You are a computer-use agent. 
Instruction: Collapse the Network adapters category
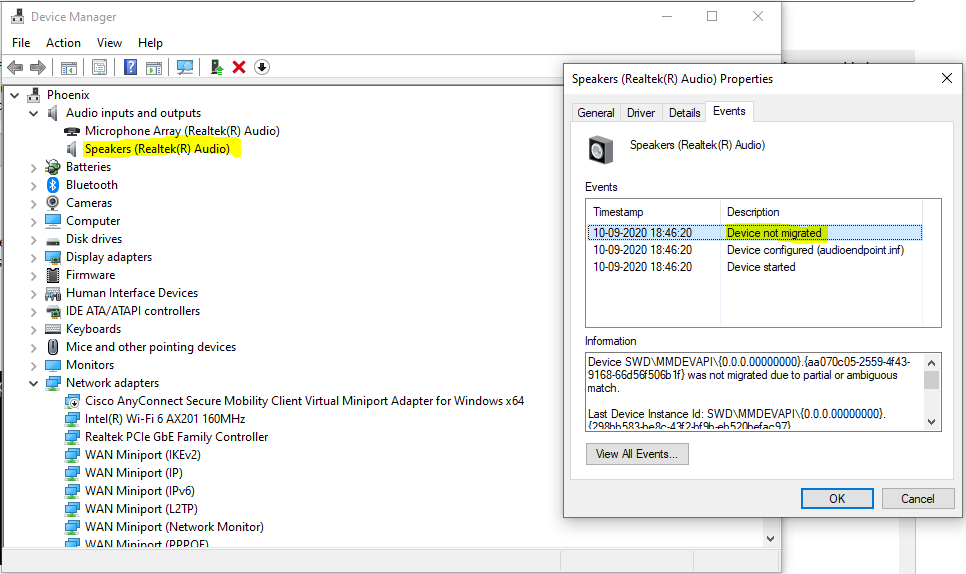coord(33,383)
